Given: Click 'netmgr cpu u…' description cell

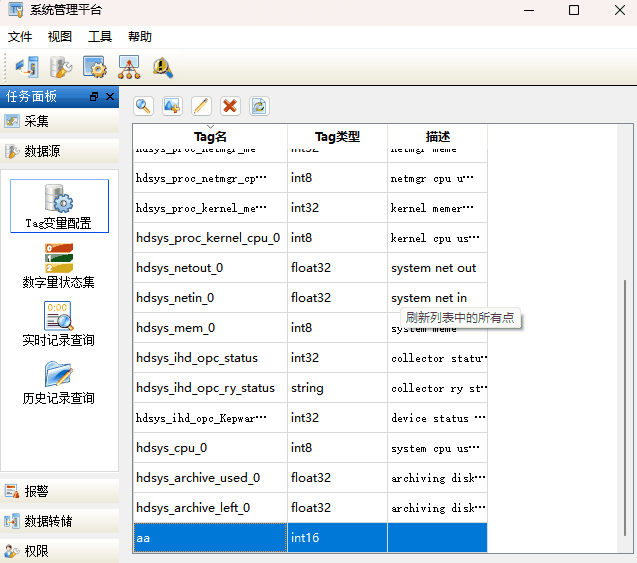Looking at the screenshot, I should [438, 178].
